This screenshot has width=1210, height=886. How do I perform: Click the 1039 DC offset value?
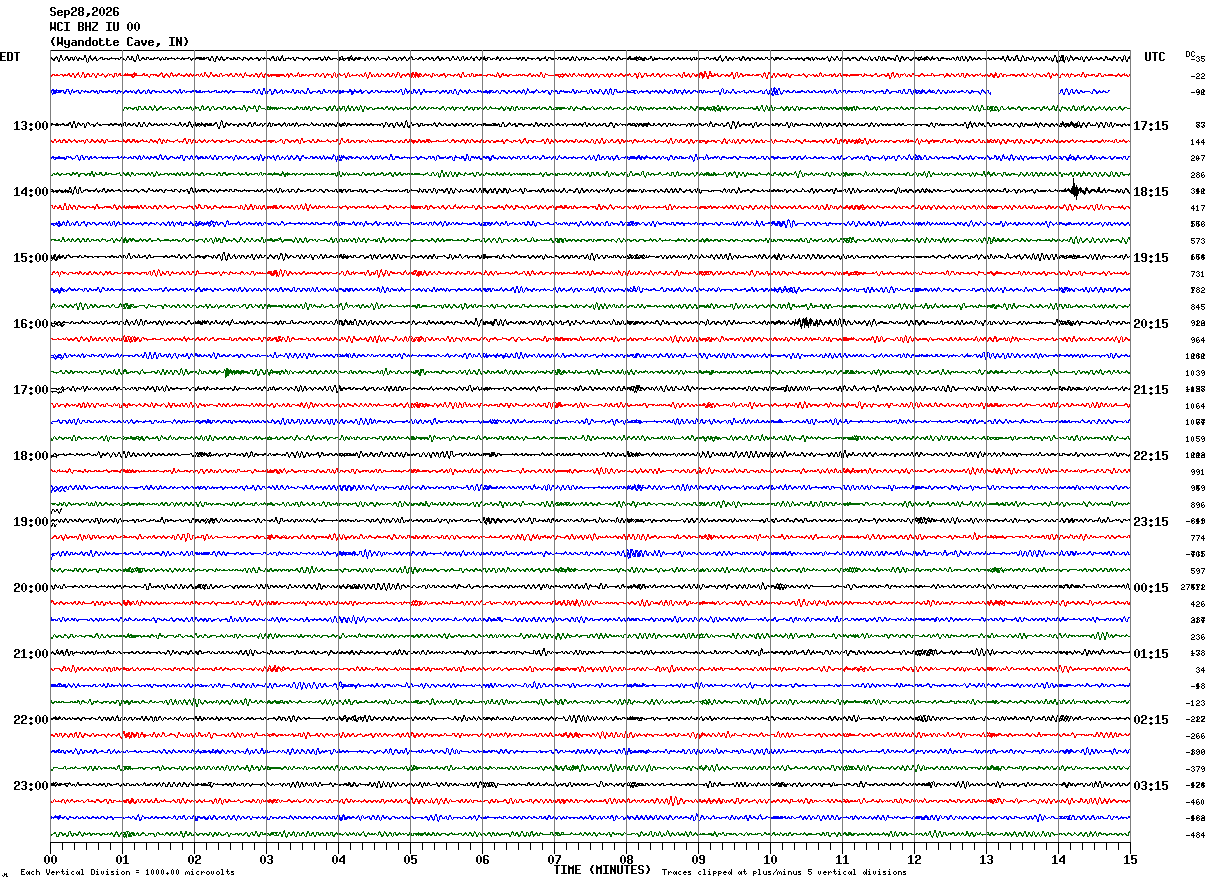click(x=1195, y=373)
